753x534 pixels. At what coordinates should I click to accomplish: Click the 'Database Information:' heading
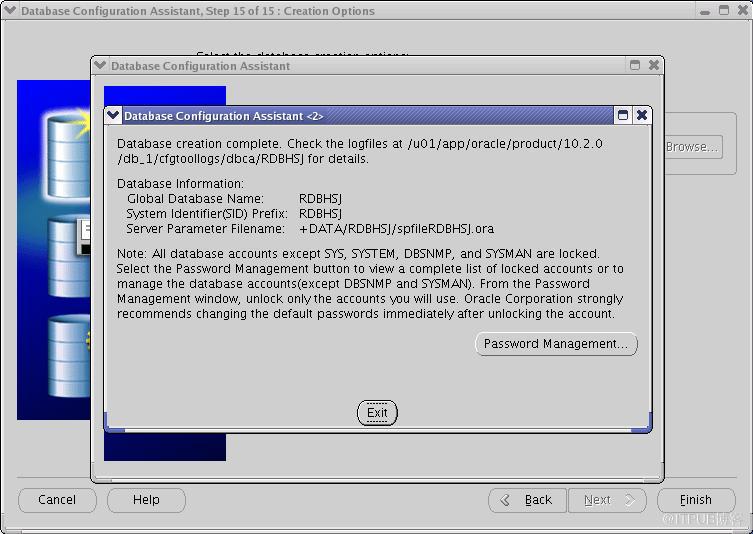click(x=181, y=184)
